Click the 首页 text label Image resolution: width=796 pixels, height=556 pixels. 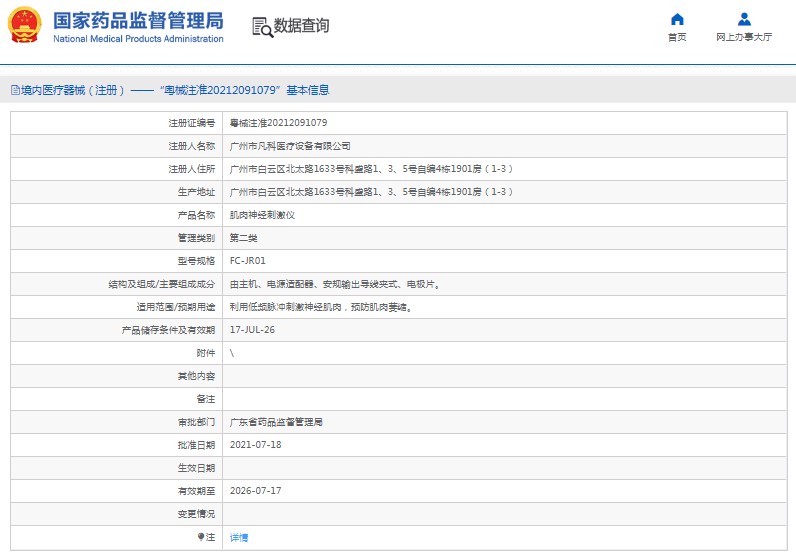coord(677,37)
